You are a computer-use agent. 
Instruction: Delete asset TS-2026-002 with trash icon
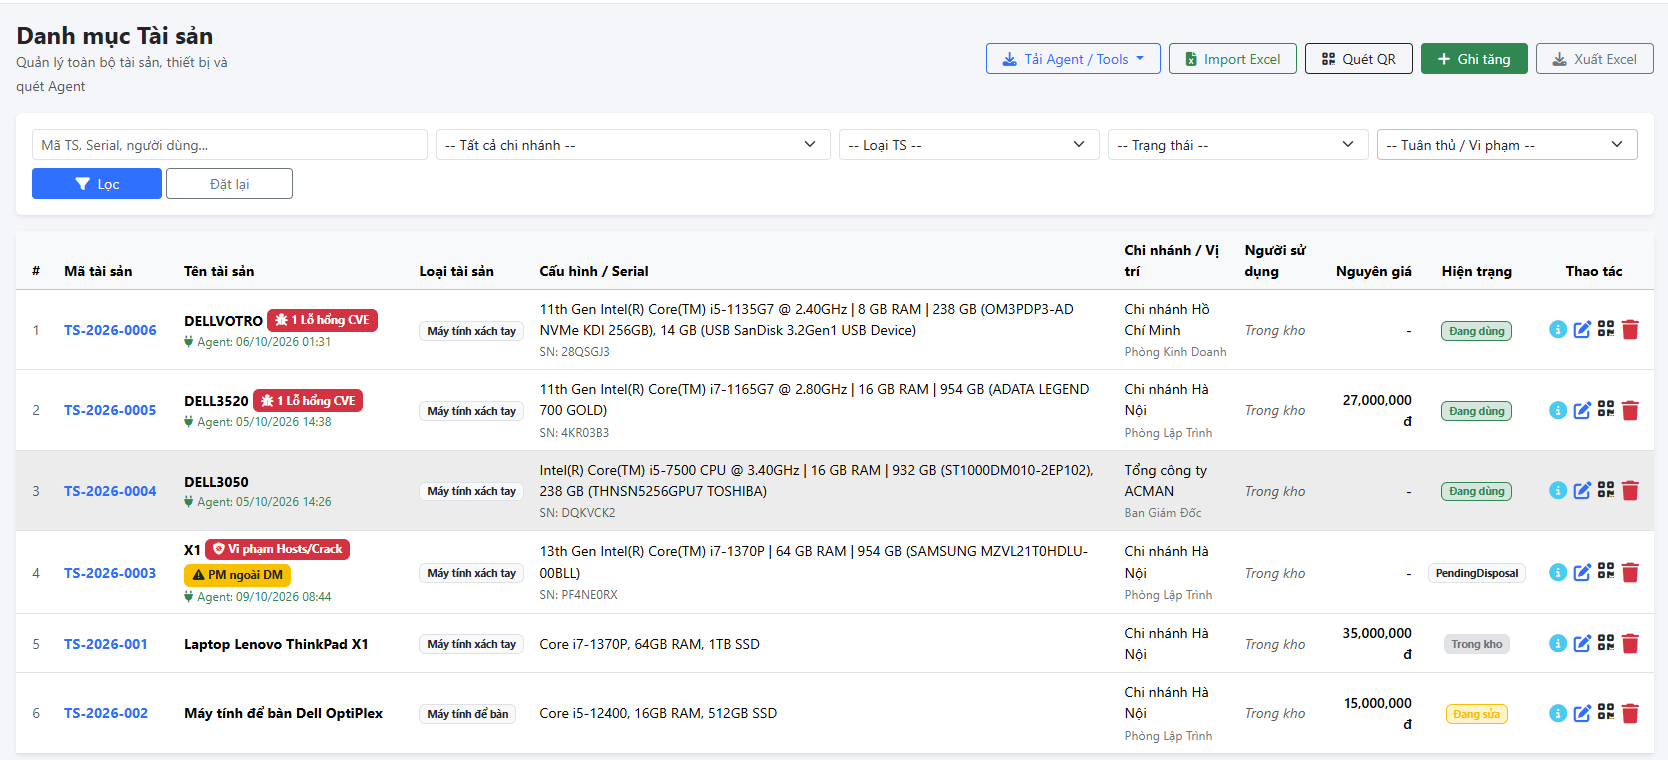[x=1630, y=713]
